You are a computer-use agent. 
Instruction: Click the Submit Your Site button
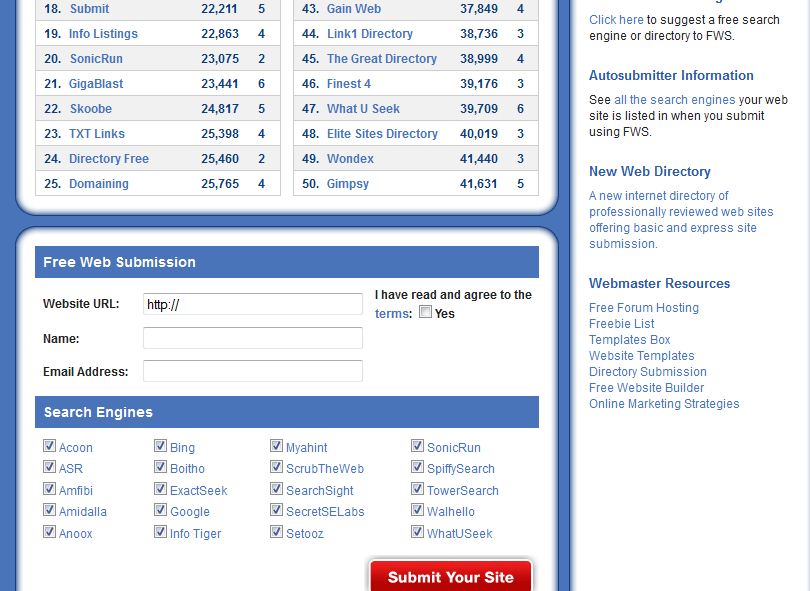(450, 577)
